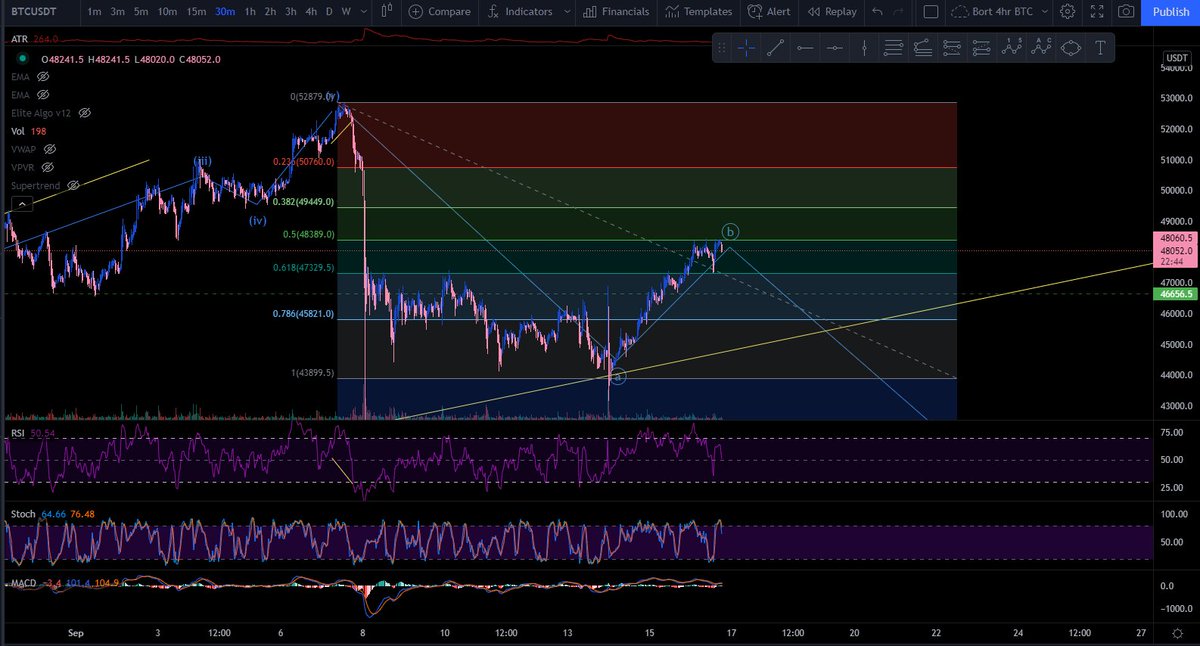The width and height of the screenshot is (1200, 646).
Task: Click the blue Publish button
Action: pos(1171,12)
